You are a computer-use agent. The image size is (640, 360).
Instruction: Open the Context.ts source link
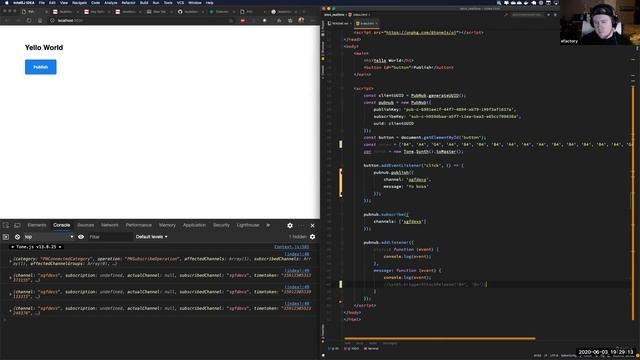coord(291,247)
